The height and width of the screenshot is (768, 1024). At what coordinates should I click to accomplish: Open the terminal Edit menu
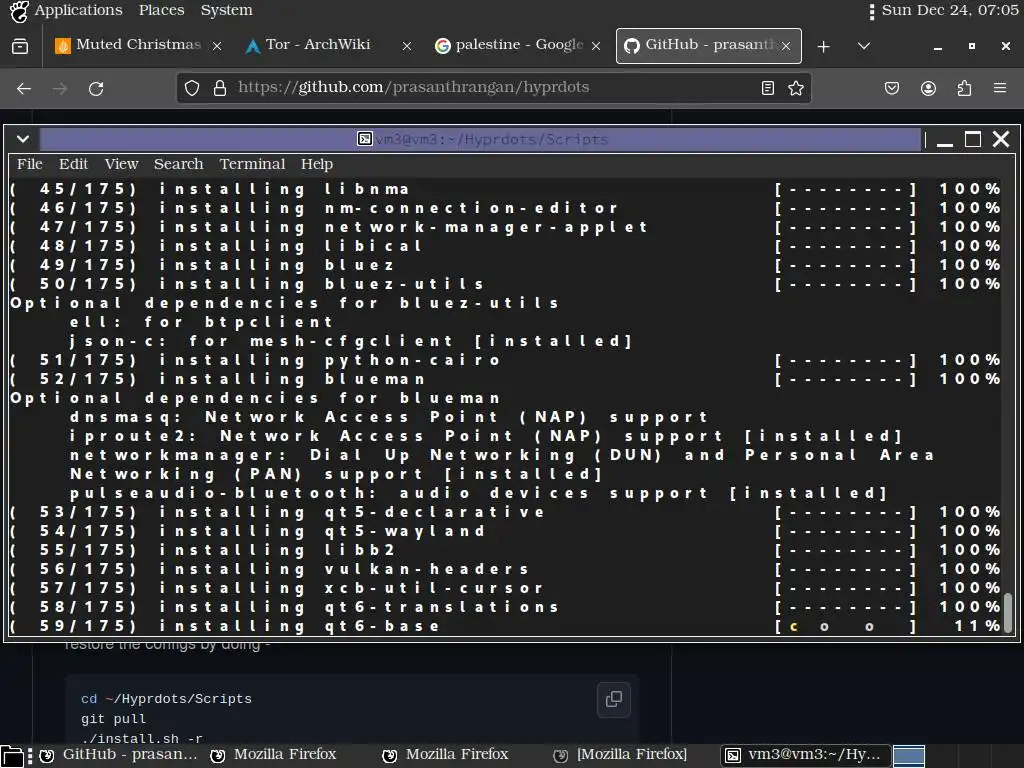click(x=73, y=164)
